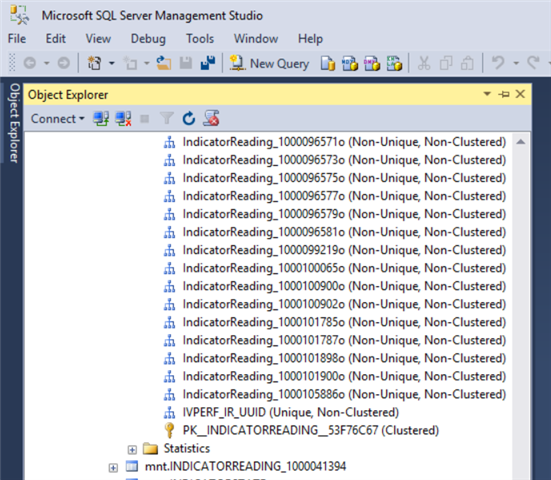551x480 pixels.
Task: Open the Tools menu
Action: pos(200,39)
